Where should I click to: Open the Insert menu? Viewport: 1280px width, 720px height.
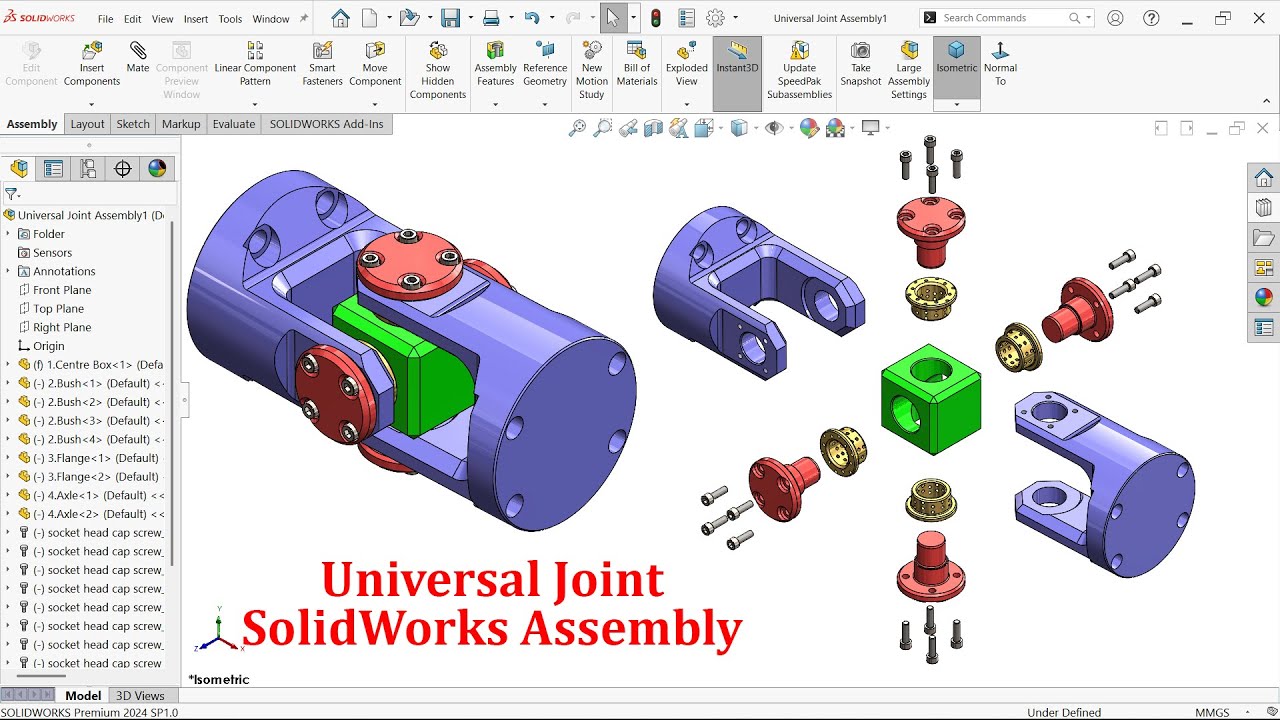click(196, 19)
